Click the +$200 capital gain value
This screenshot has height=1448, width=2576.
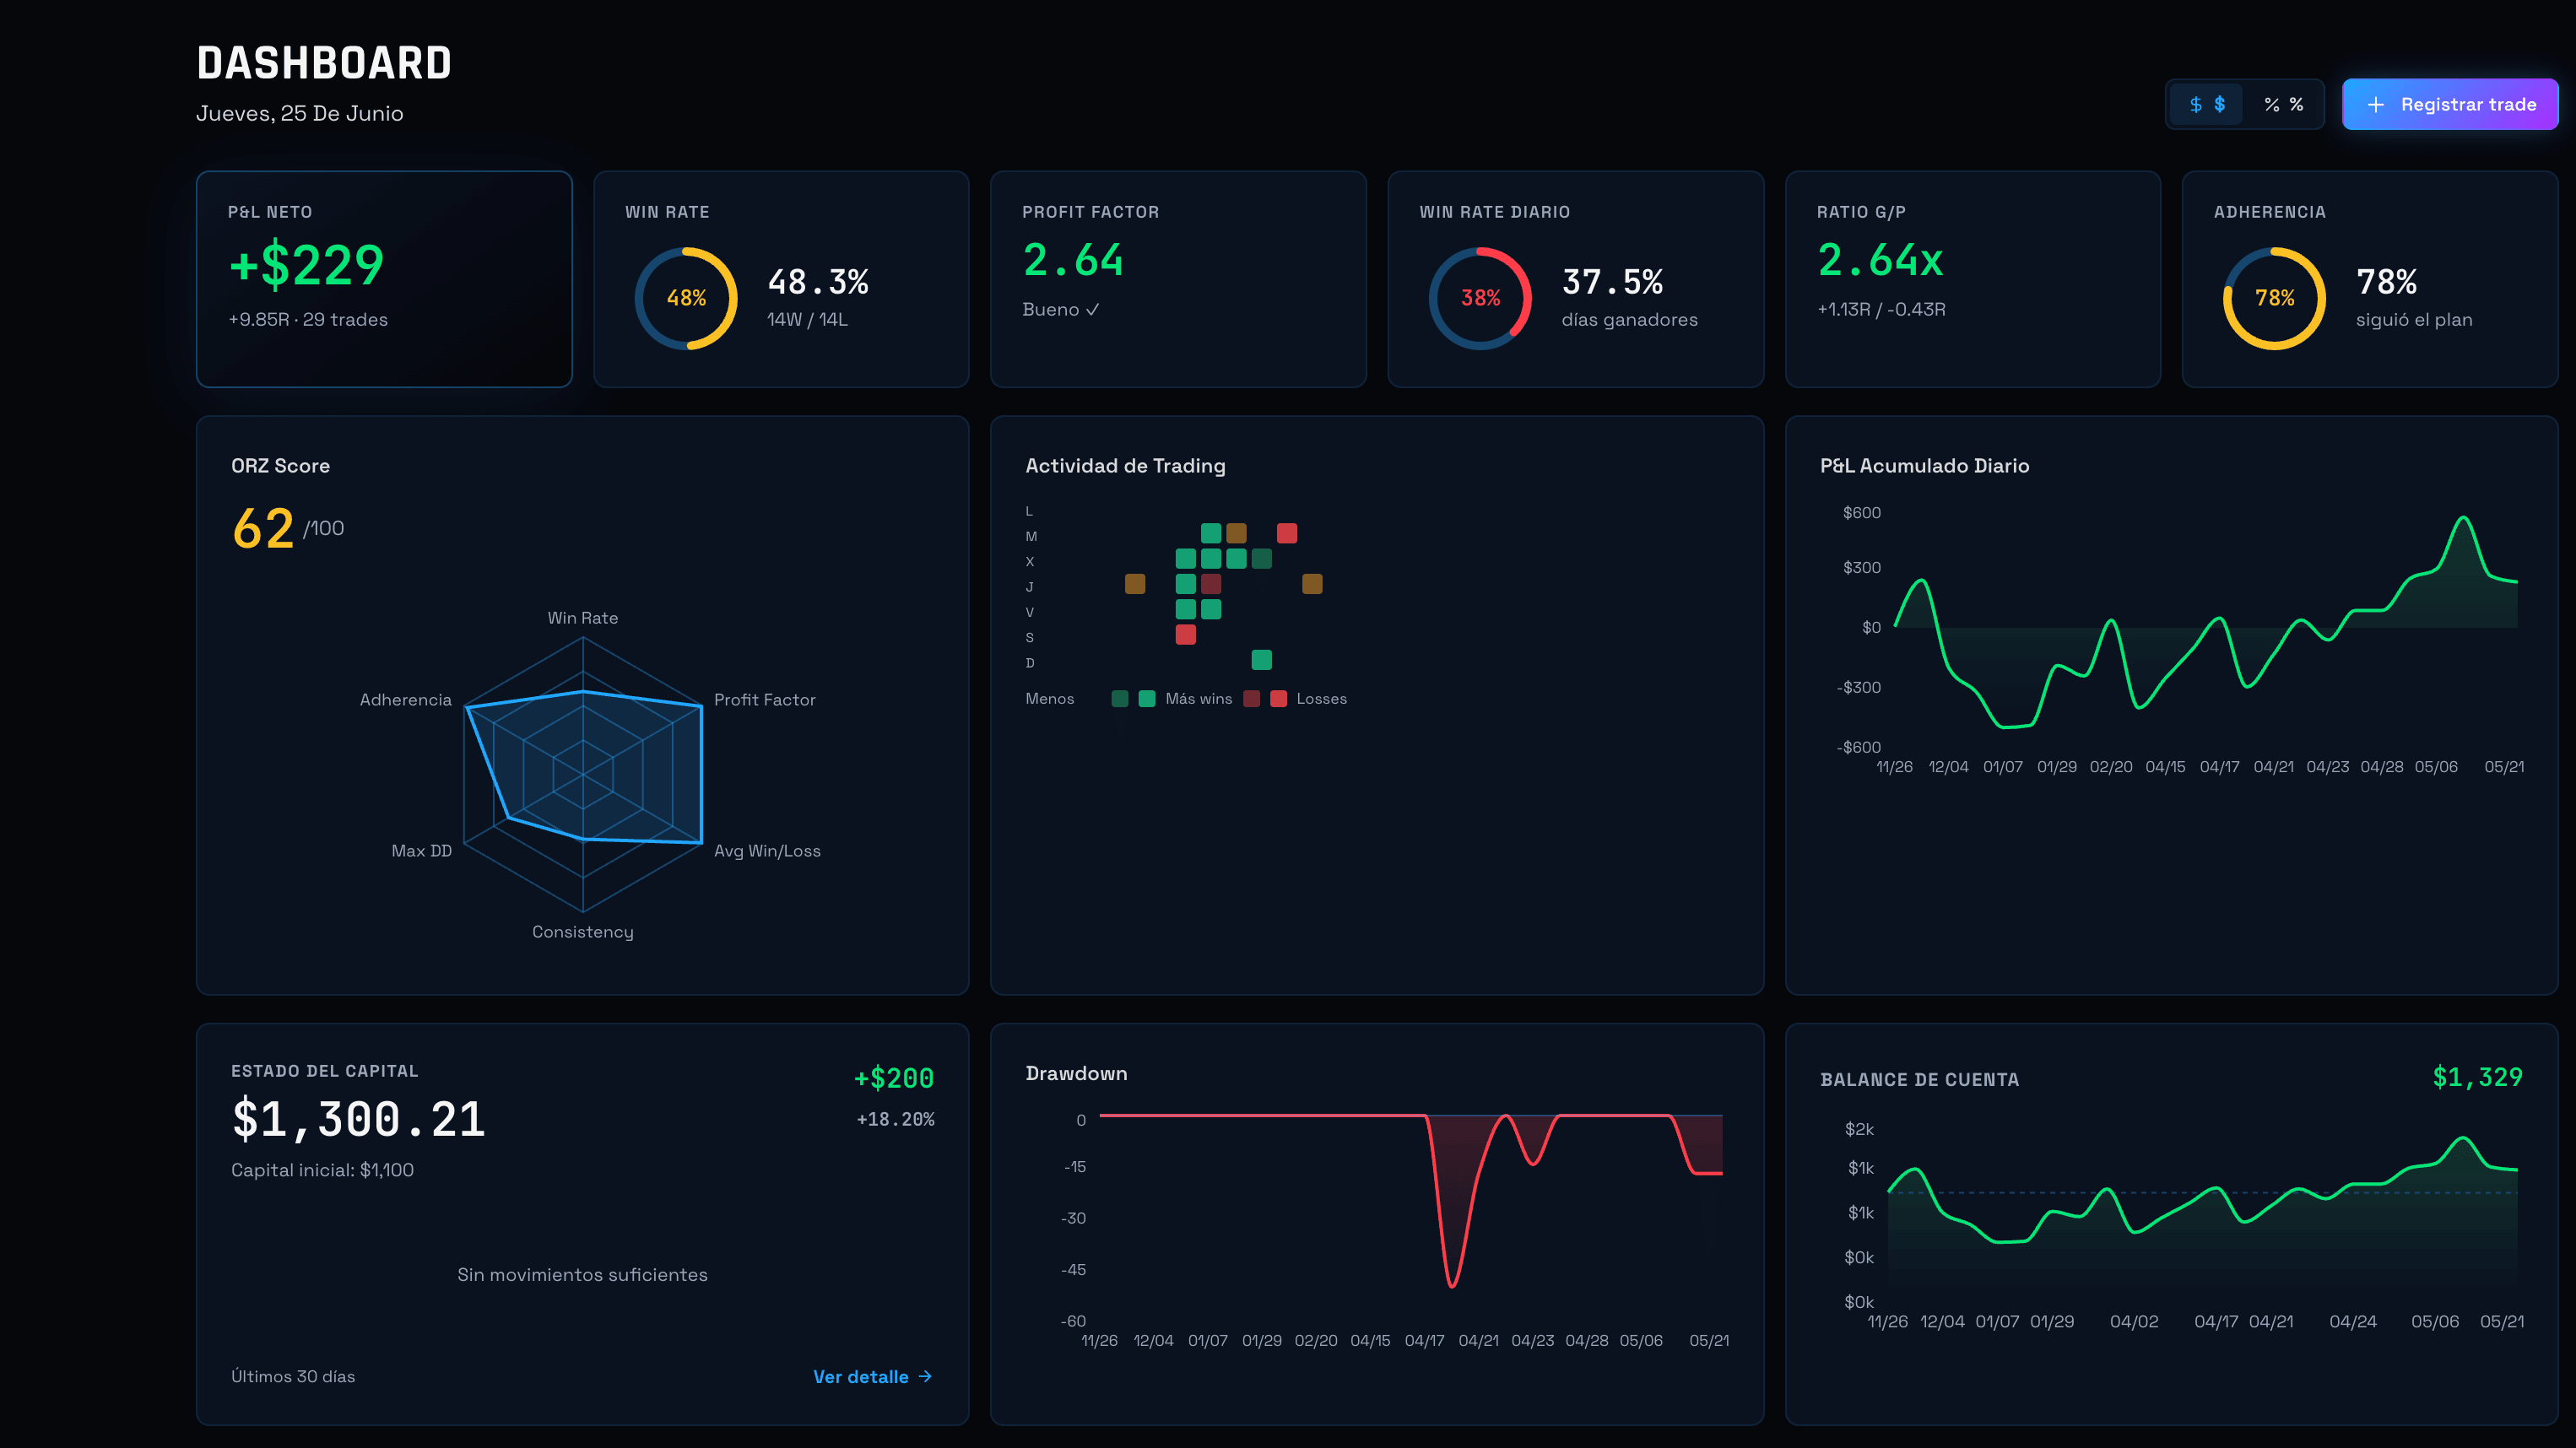(894, 1078)
